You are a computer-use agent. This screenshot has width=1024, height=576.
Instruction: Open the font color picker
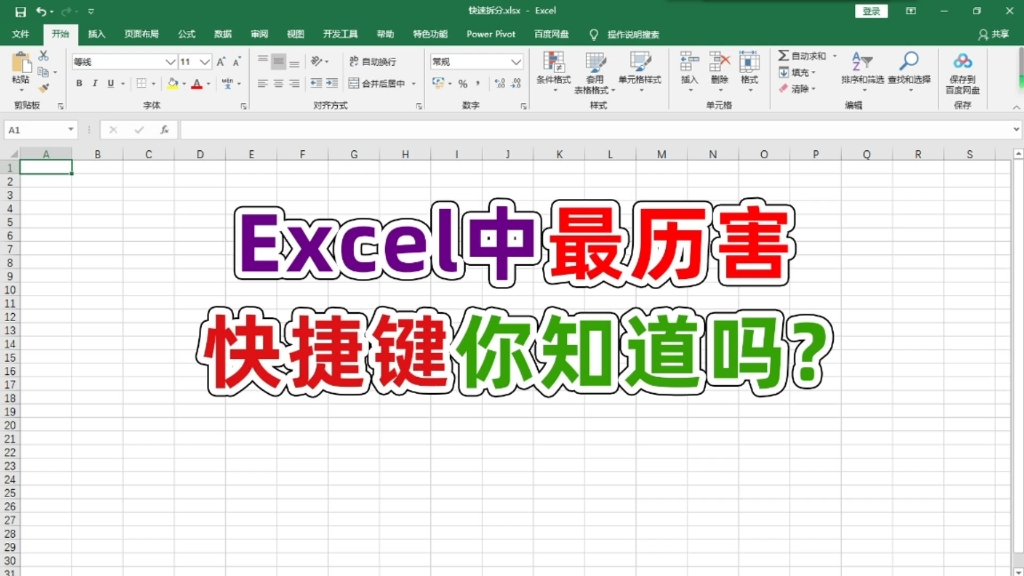pos(197,83)
